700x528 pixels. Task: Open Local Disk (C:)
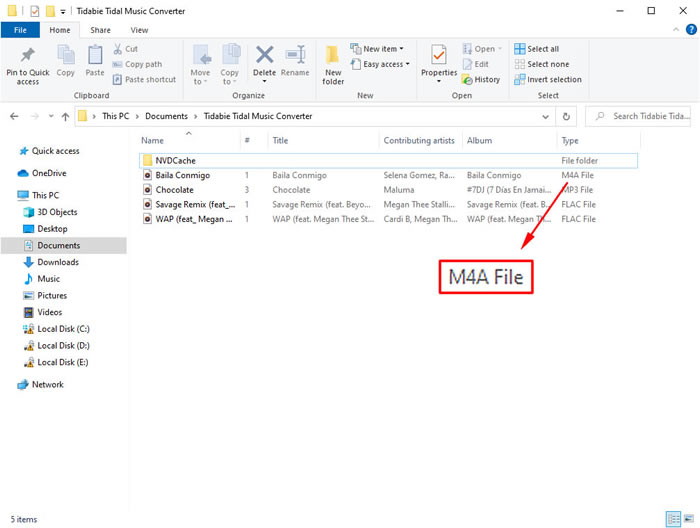(57, 329)
